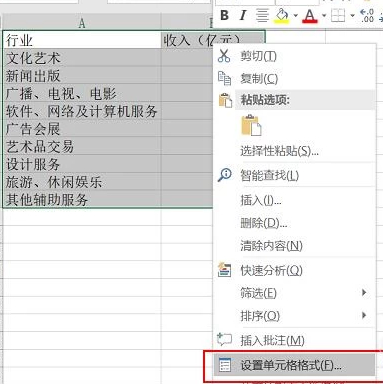
Task: Open fill color dropdown arrow
Action: tap(295, 15)
